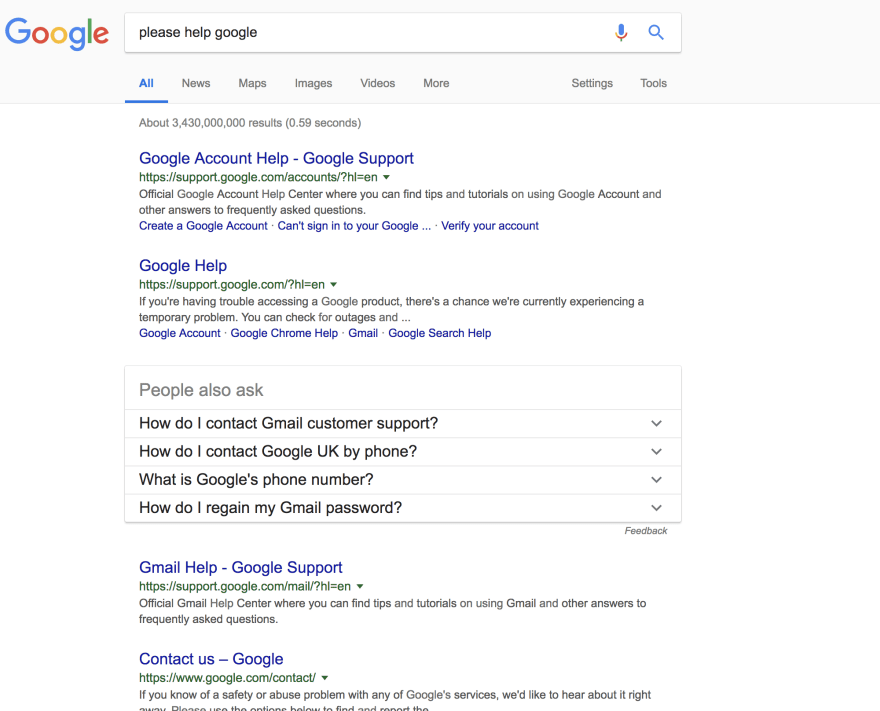The width and height of the screenshot is (880, 711).
Task: Open dropdown arrow beside www.google.com/contact URL
Action: click(x=325, y=678)
